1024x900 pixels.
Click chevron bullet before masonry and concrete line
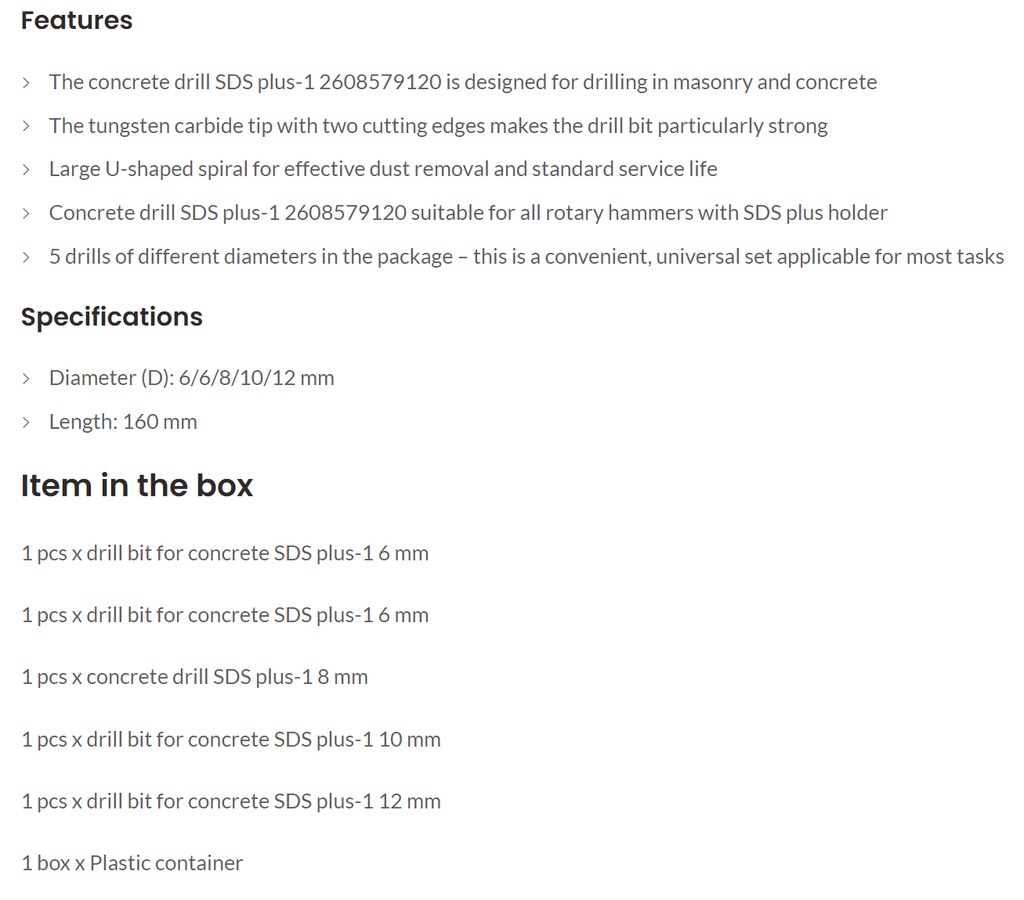click(x=26, y=82)
